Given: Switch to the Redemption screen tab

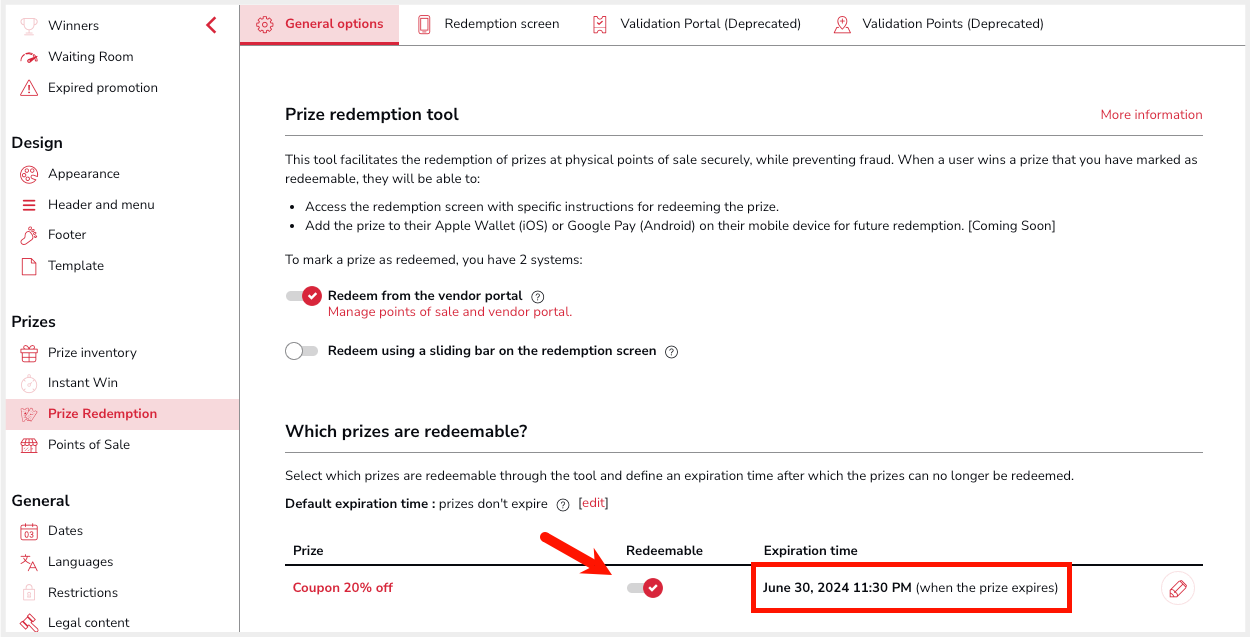Looking at the screenshot, I should (x=488, y=24).
